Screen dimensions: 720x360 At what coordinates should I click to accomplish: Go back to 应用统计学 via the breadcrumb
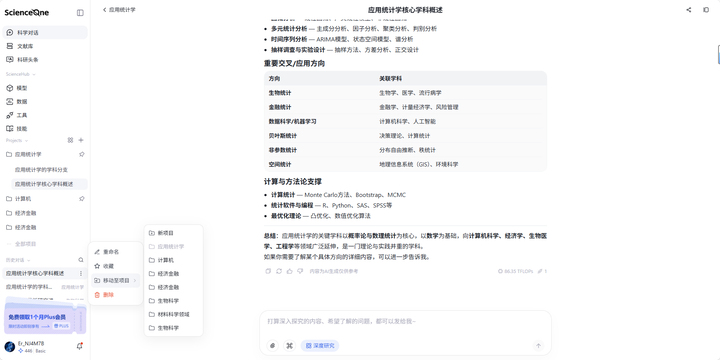(119, 10)
